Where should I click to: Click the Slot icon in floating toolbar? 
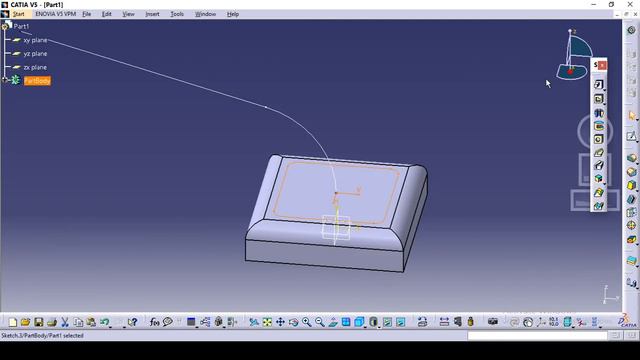[598, 166]
